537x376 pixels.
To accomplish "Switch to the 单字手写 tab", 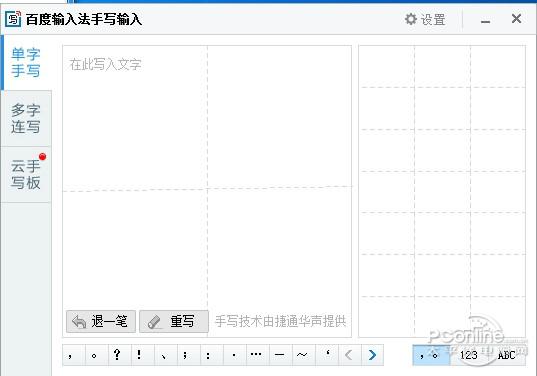I will (26, 63).
